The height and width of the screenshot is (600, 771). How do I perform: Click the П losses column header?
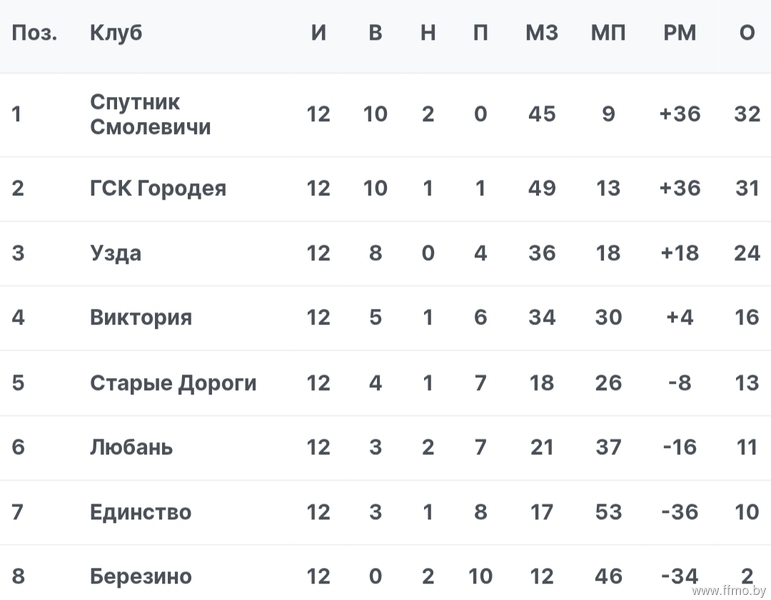point(480,33)
